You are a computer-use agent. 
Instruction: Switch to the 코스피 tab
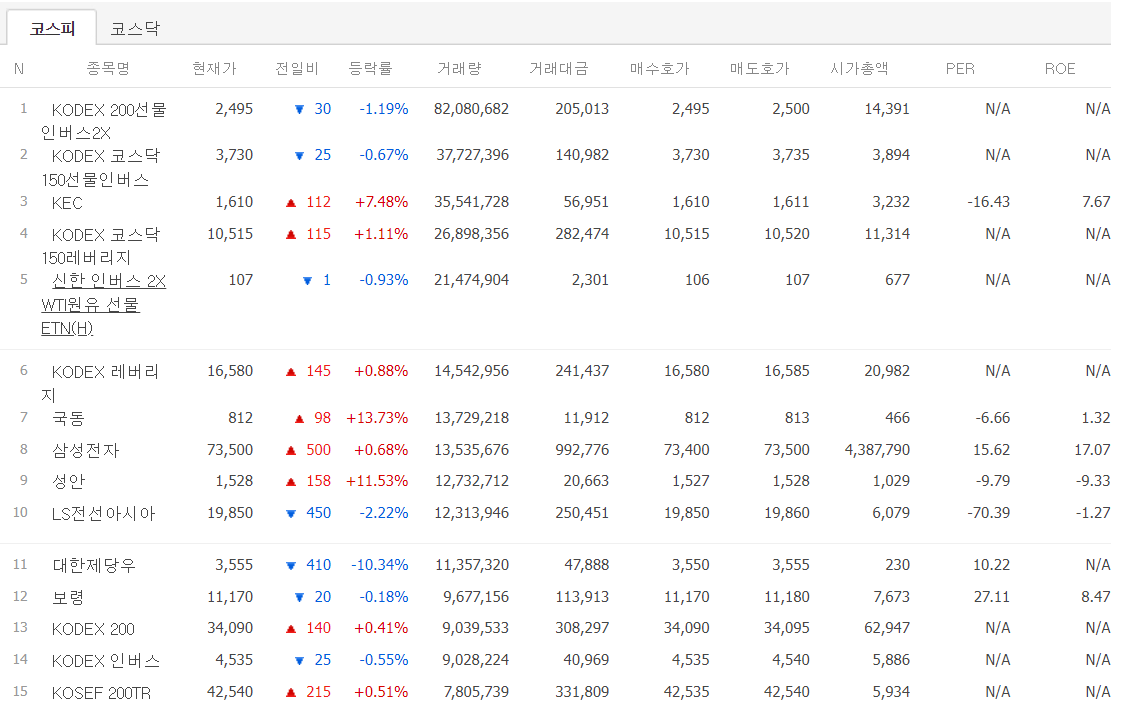pos(52,29)
